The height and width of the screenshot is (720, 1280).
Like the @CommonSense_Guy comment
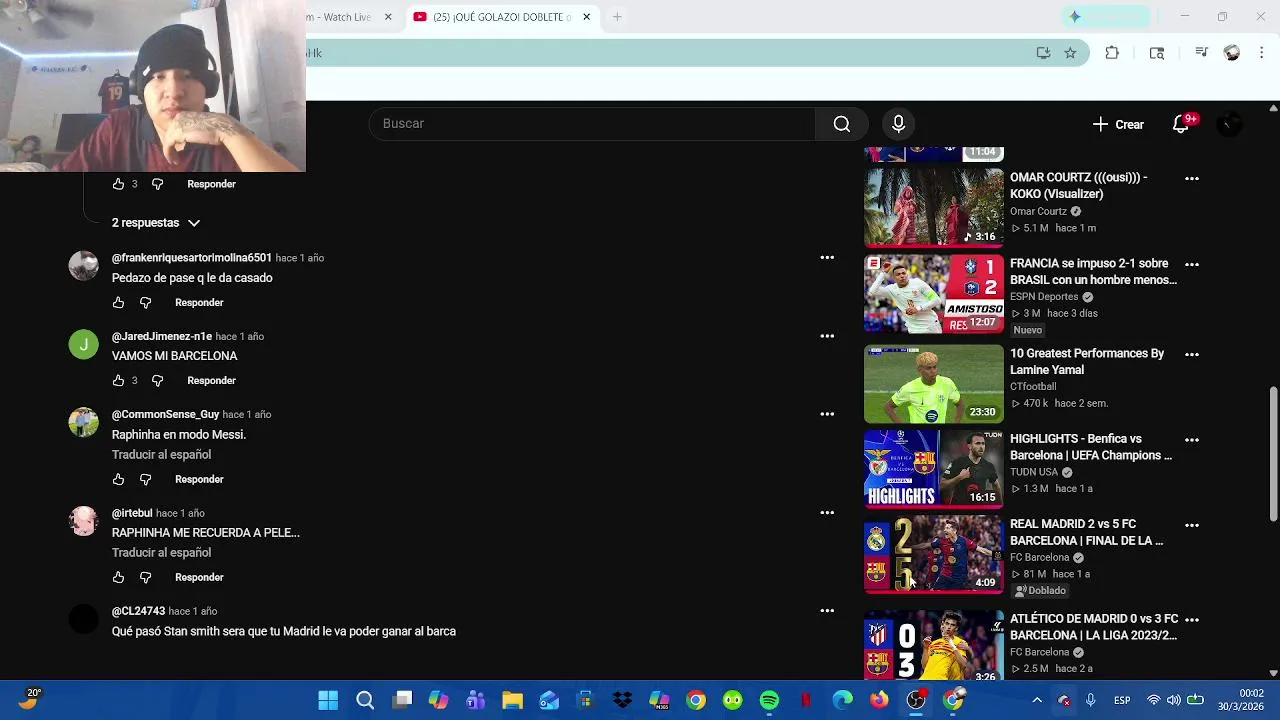coord(118,480)
